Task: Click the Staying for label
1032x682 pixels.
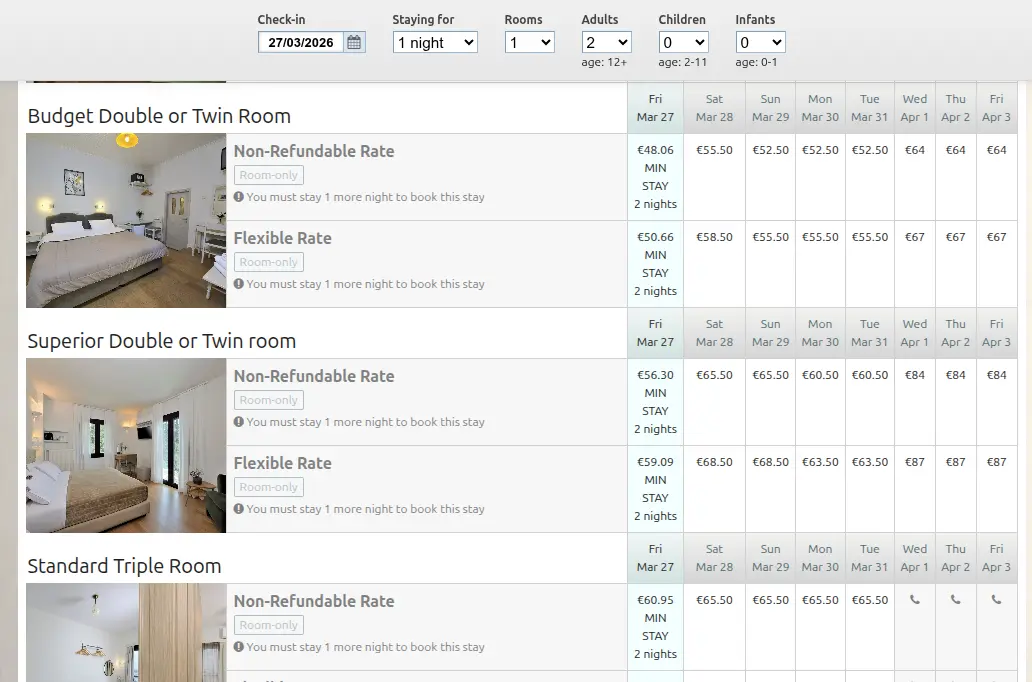Action: (423, 20)
